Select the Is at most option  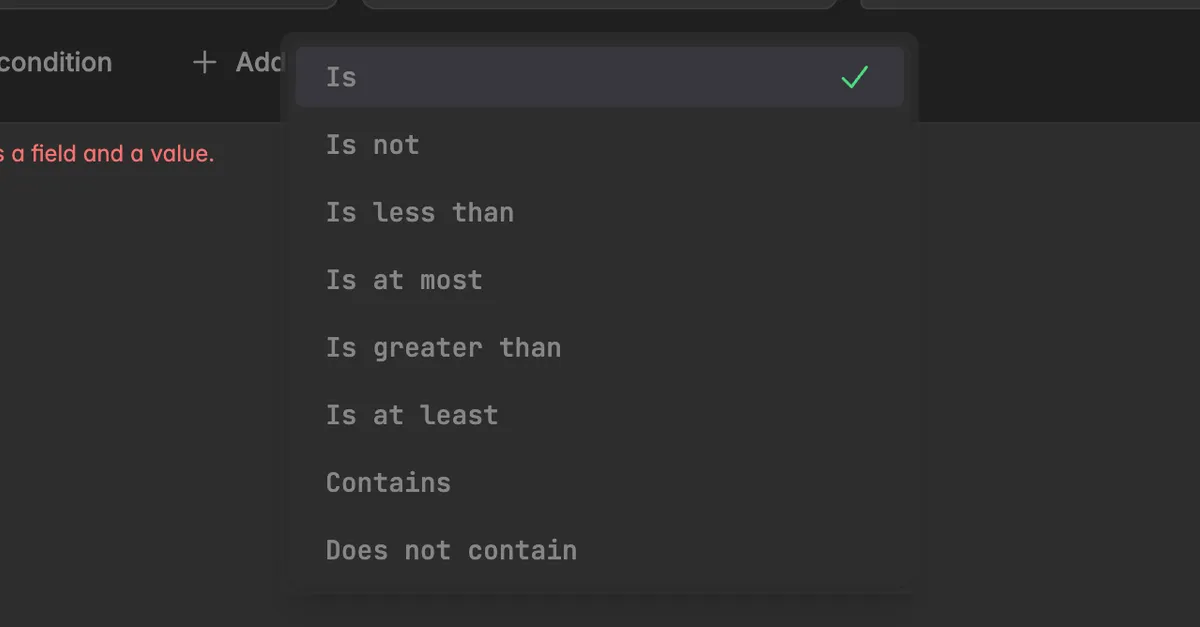coord(599,280)
